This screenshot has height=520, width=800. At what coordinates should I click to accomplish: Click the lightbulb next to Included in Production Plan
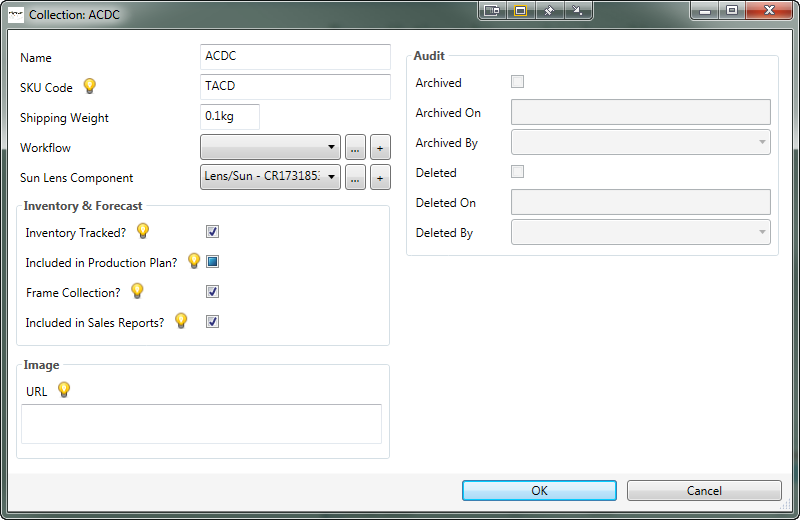coord(194,261)
